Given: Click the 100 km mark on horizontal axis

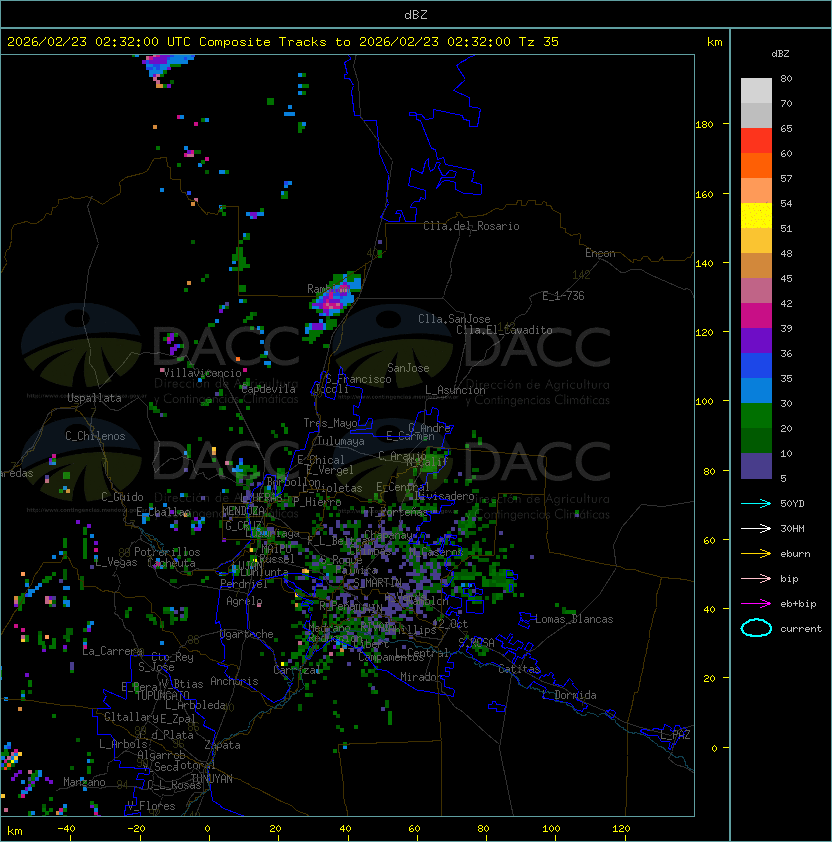Looking at the screenshot, I should (x=551, y=829).
